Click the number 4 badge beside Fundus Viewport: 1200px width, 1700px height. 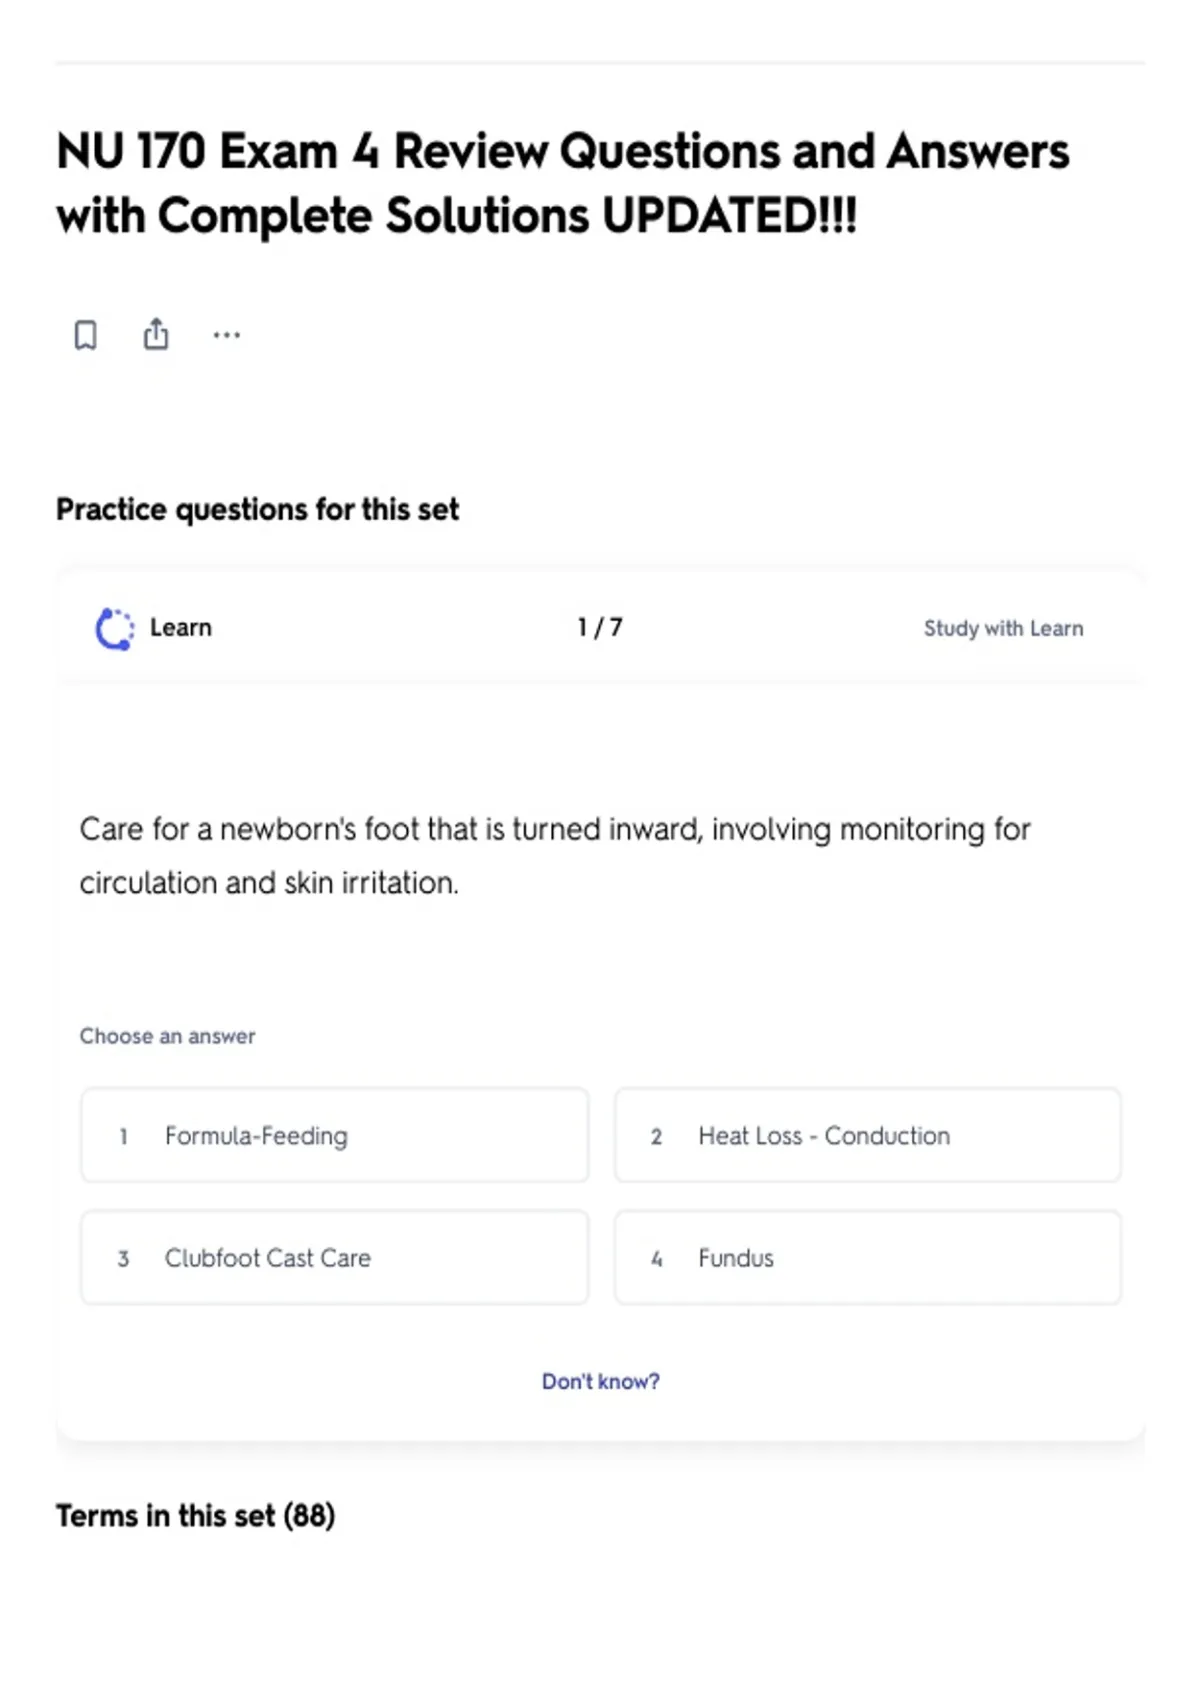coord(657,1258)
